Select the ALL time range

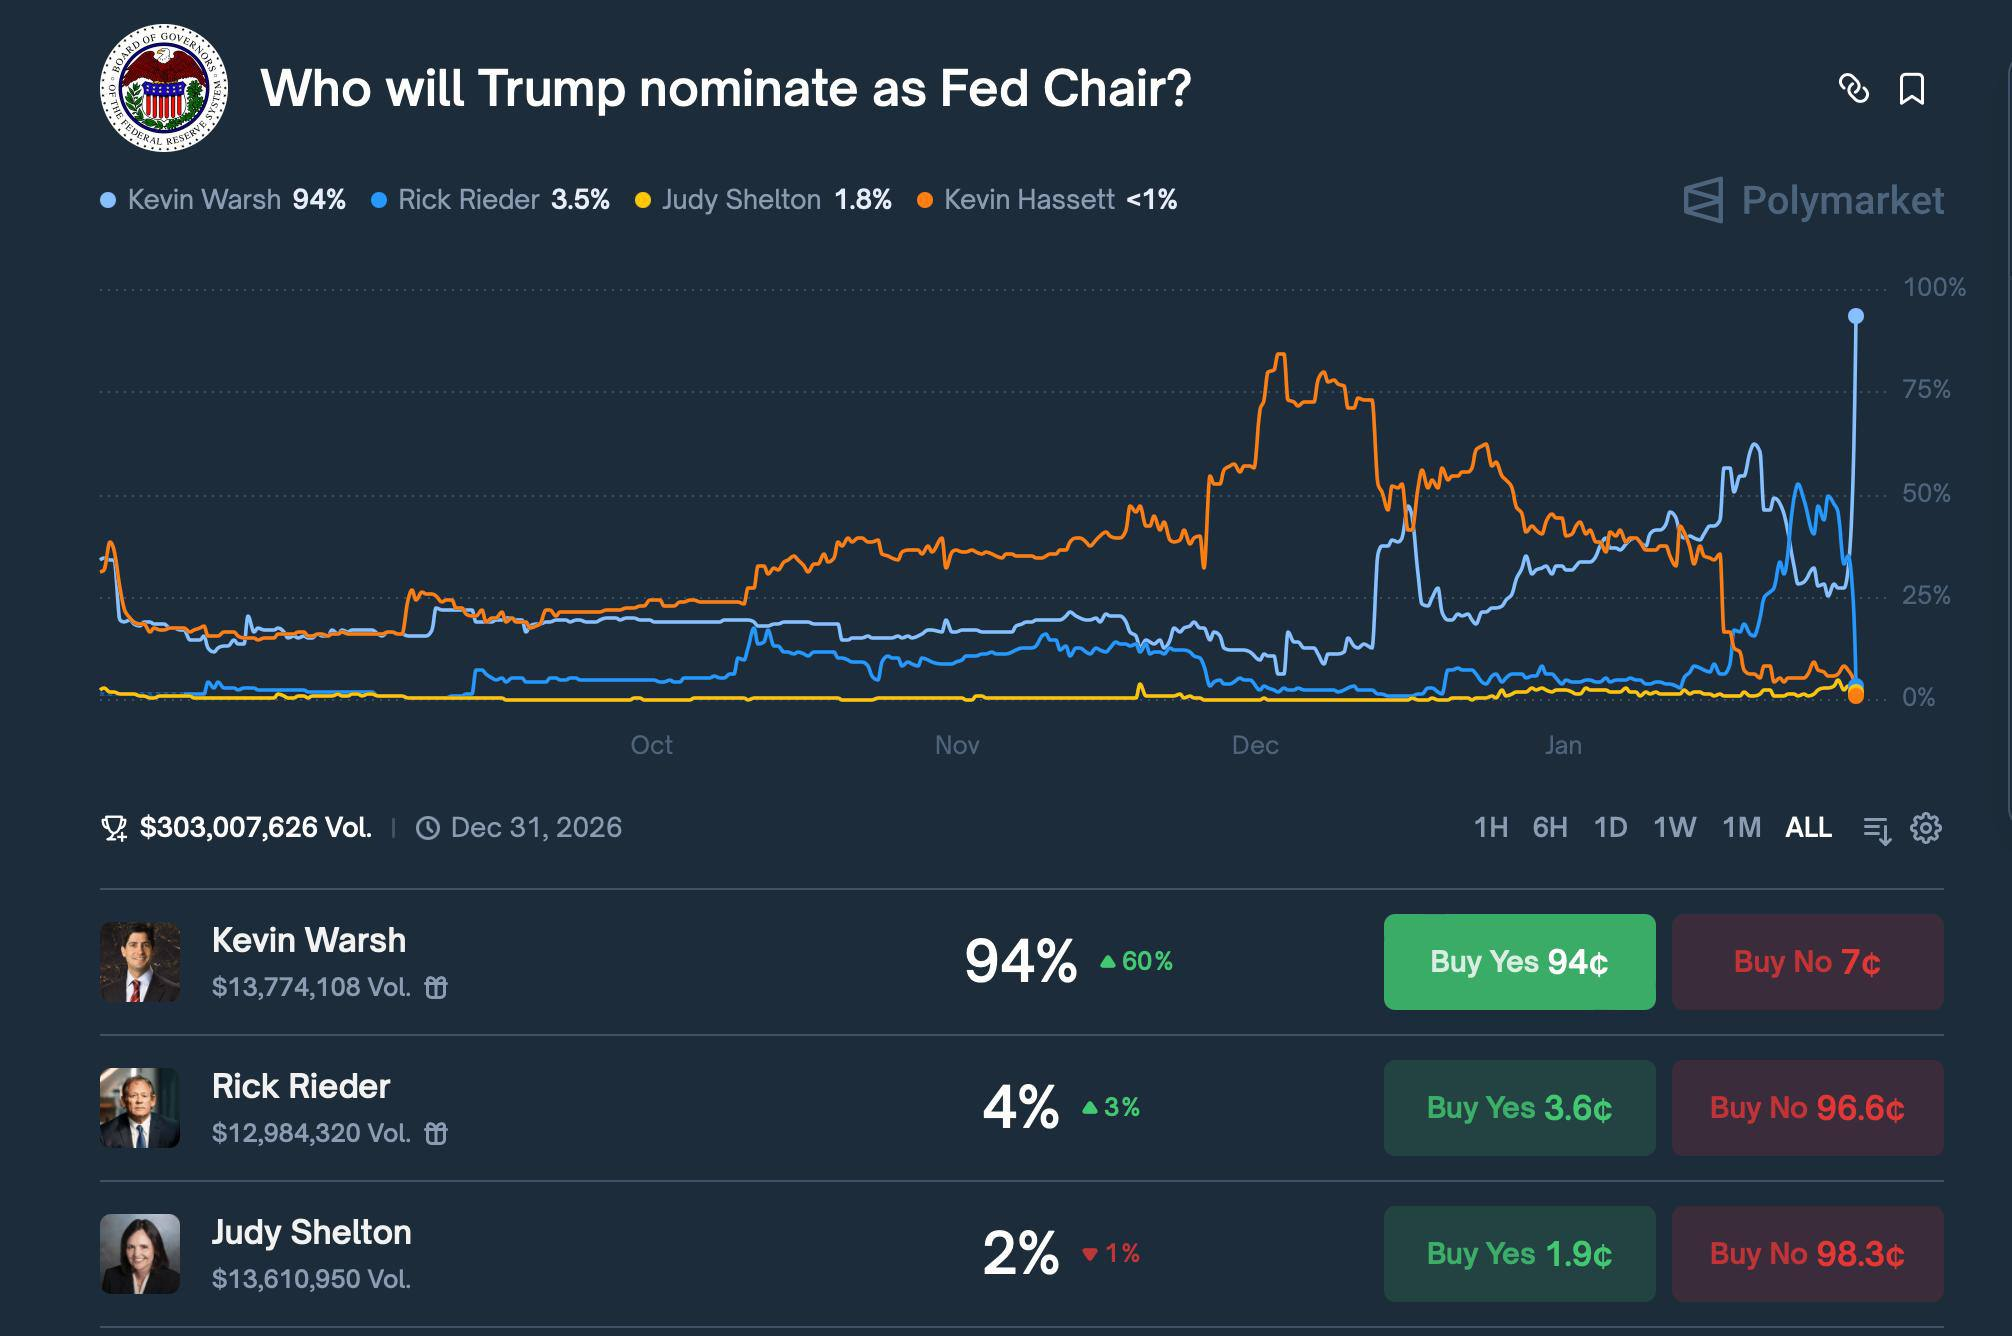(1808, 828)
